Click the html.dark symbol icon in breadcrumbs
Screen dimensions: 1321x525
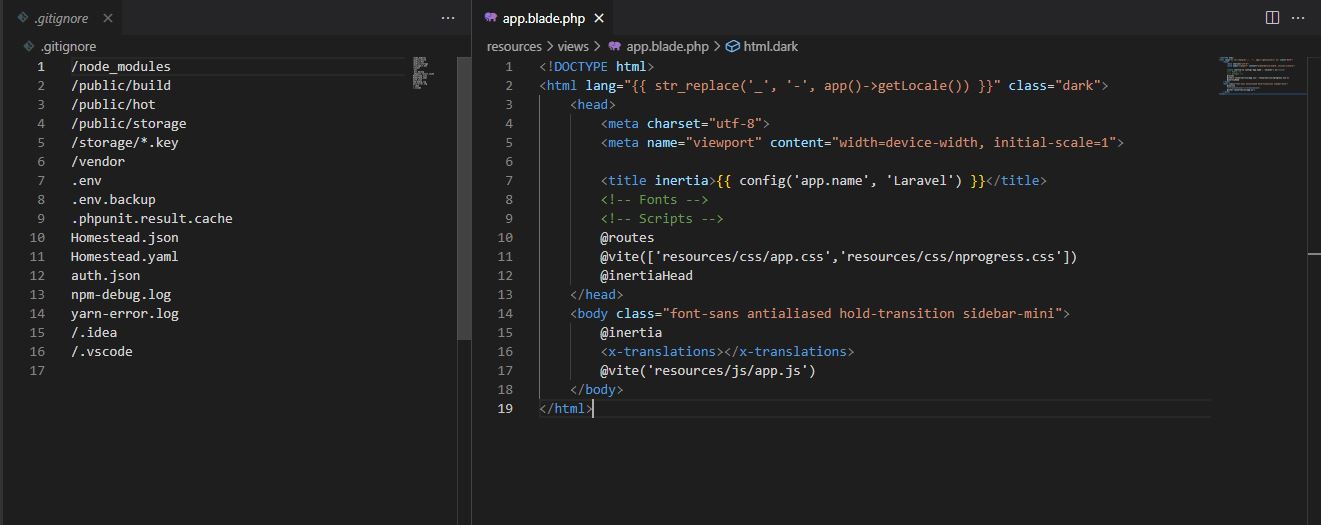[x=732, y=46]
